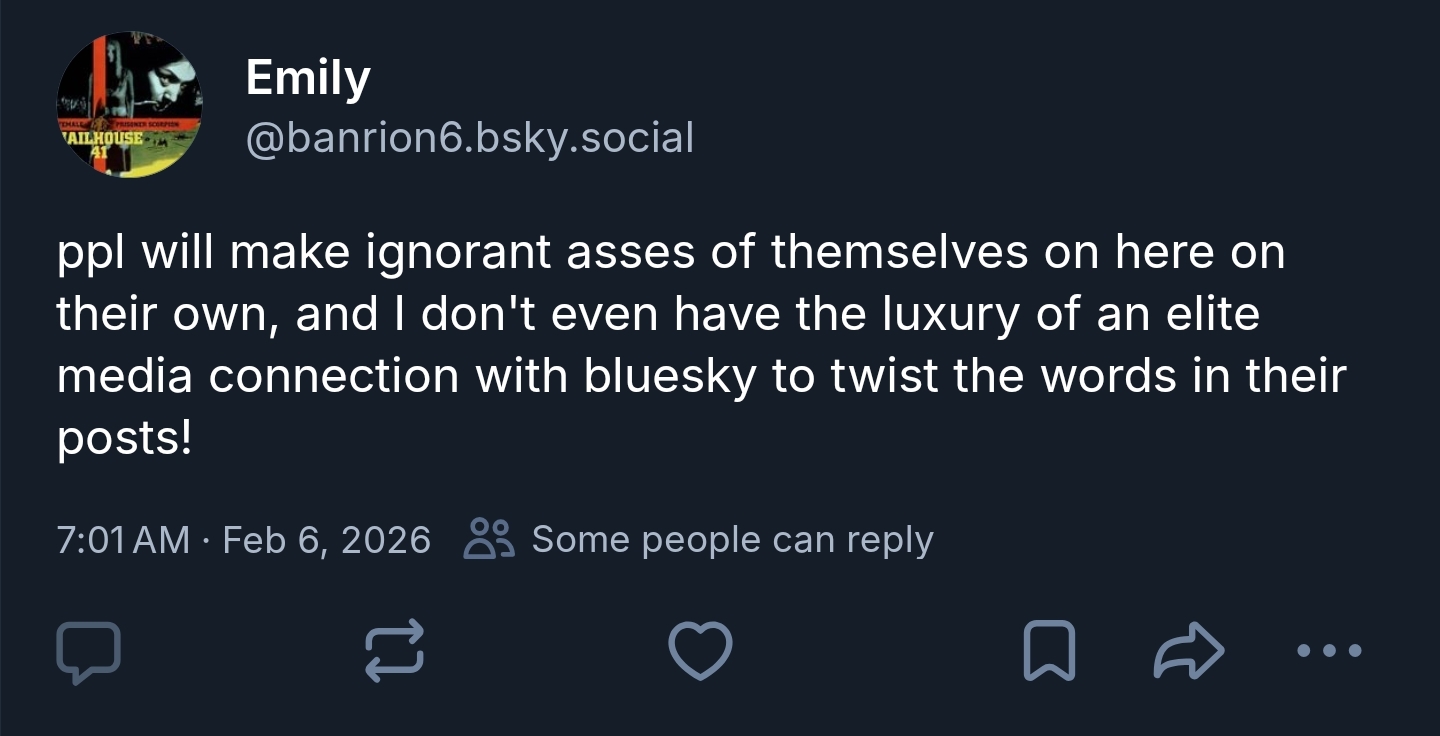Click the 7:01 AM timestamp

123,539
